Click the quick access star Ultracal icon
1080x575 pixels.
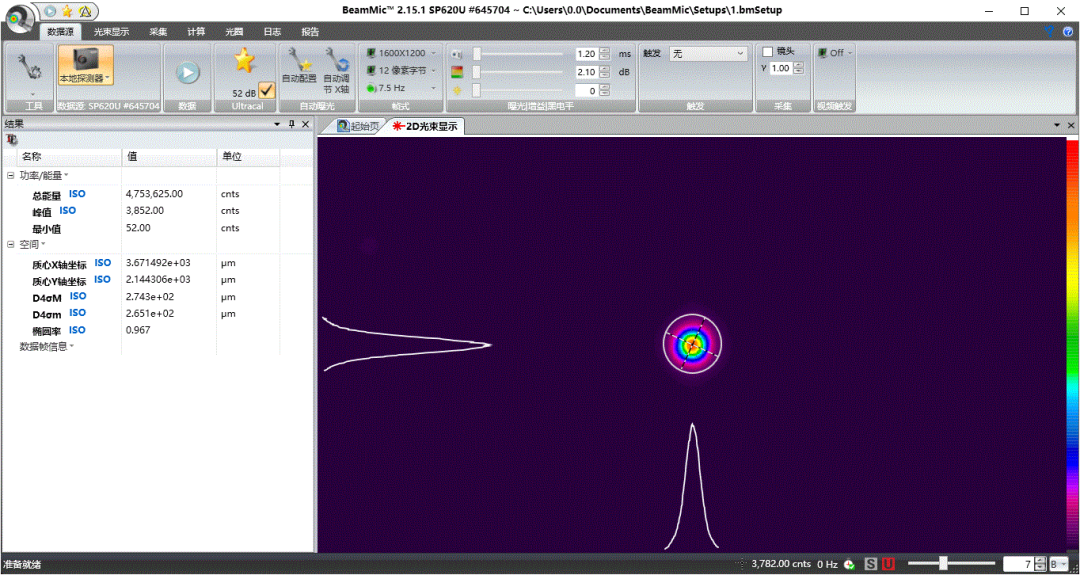point(67,11)
